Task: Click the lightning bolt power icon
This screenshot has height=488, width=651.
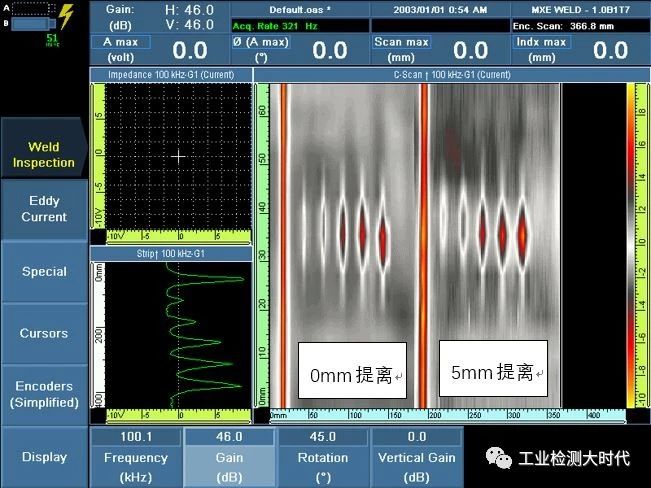Action: pos(66,16)
